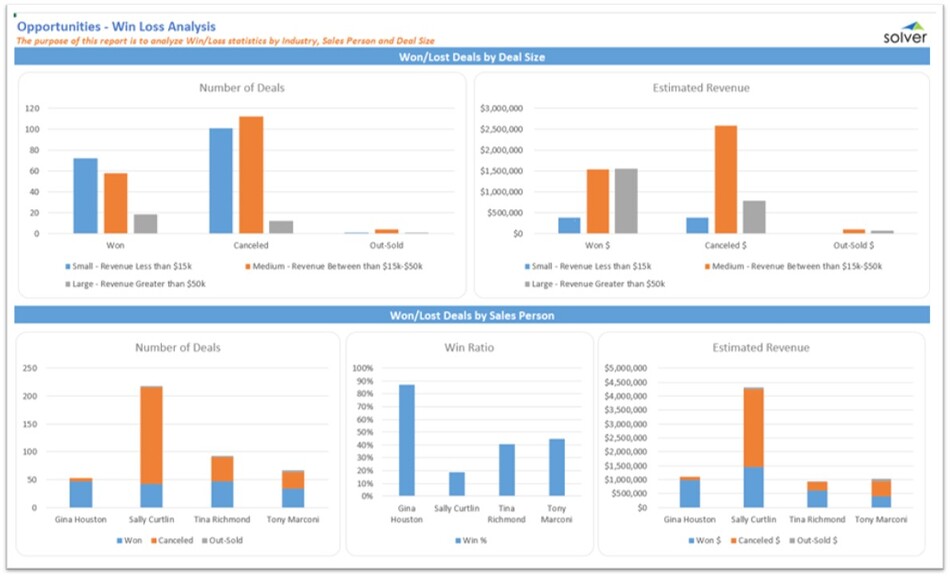Click the orange Canceled legend marker under sales person deals

pos(153,540)
